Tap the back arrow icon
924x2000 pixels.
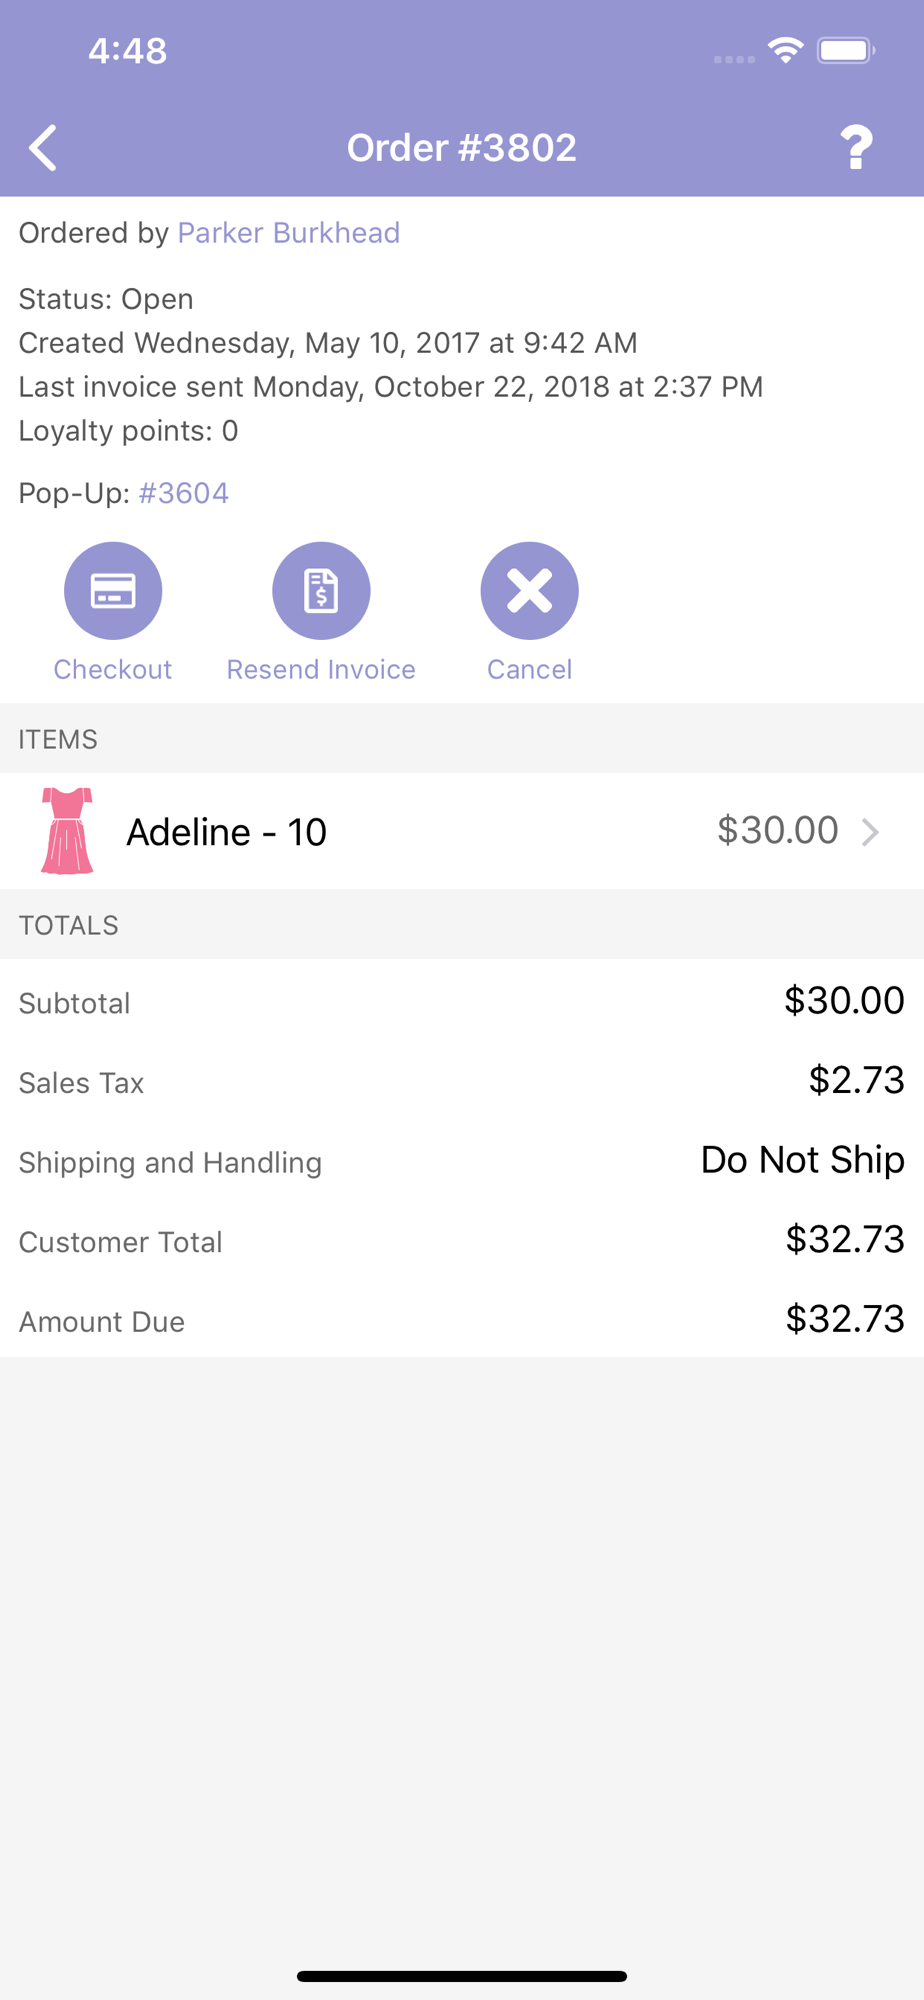[43, 148]
